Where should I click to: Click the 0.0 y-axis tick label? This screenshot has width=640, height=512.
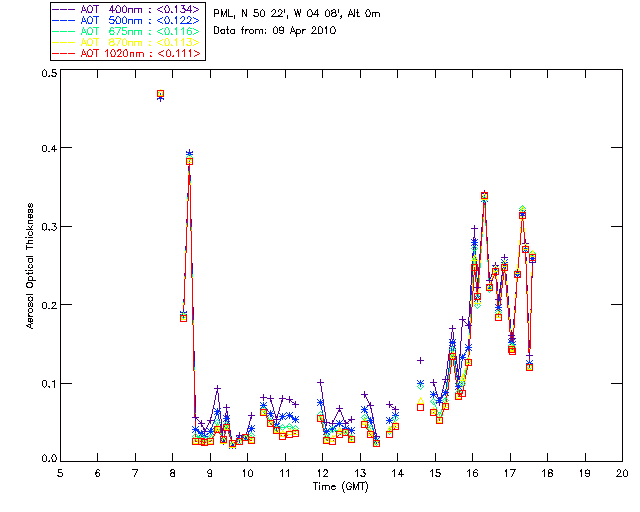pos(49,458)
